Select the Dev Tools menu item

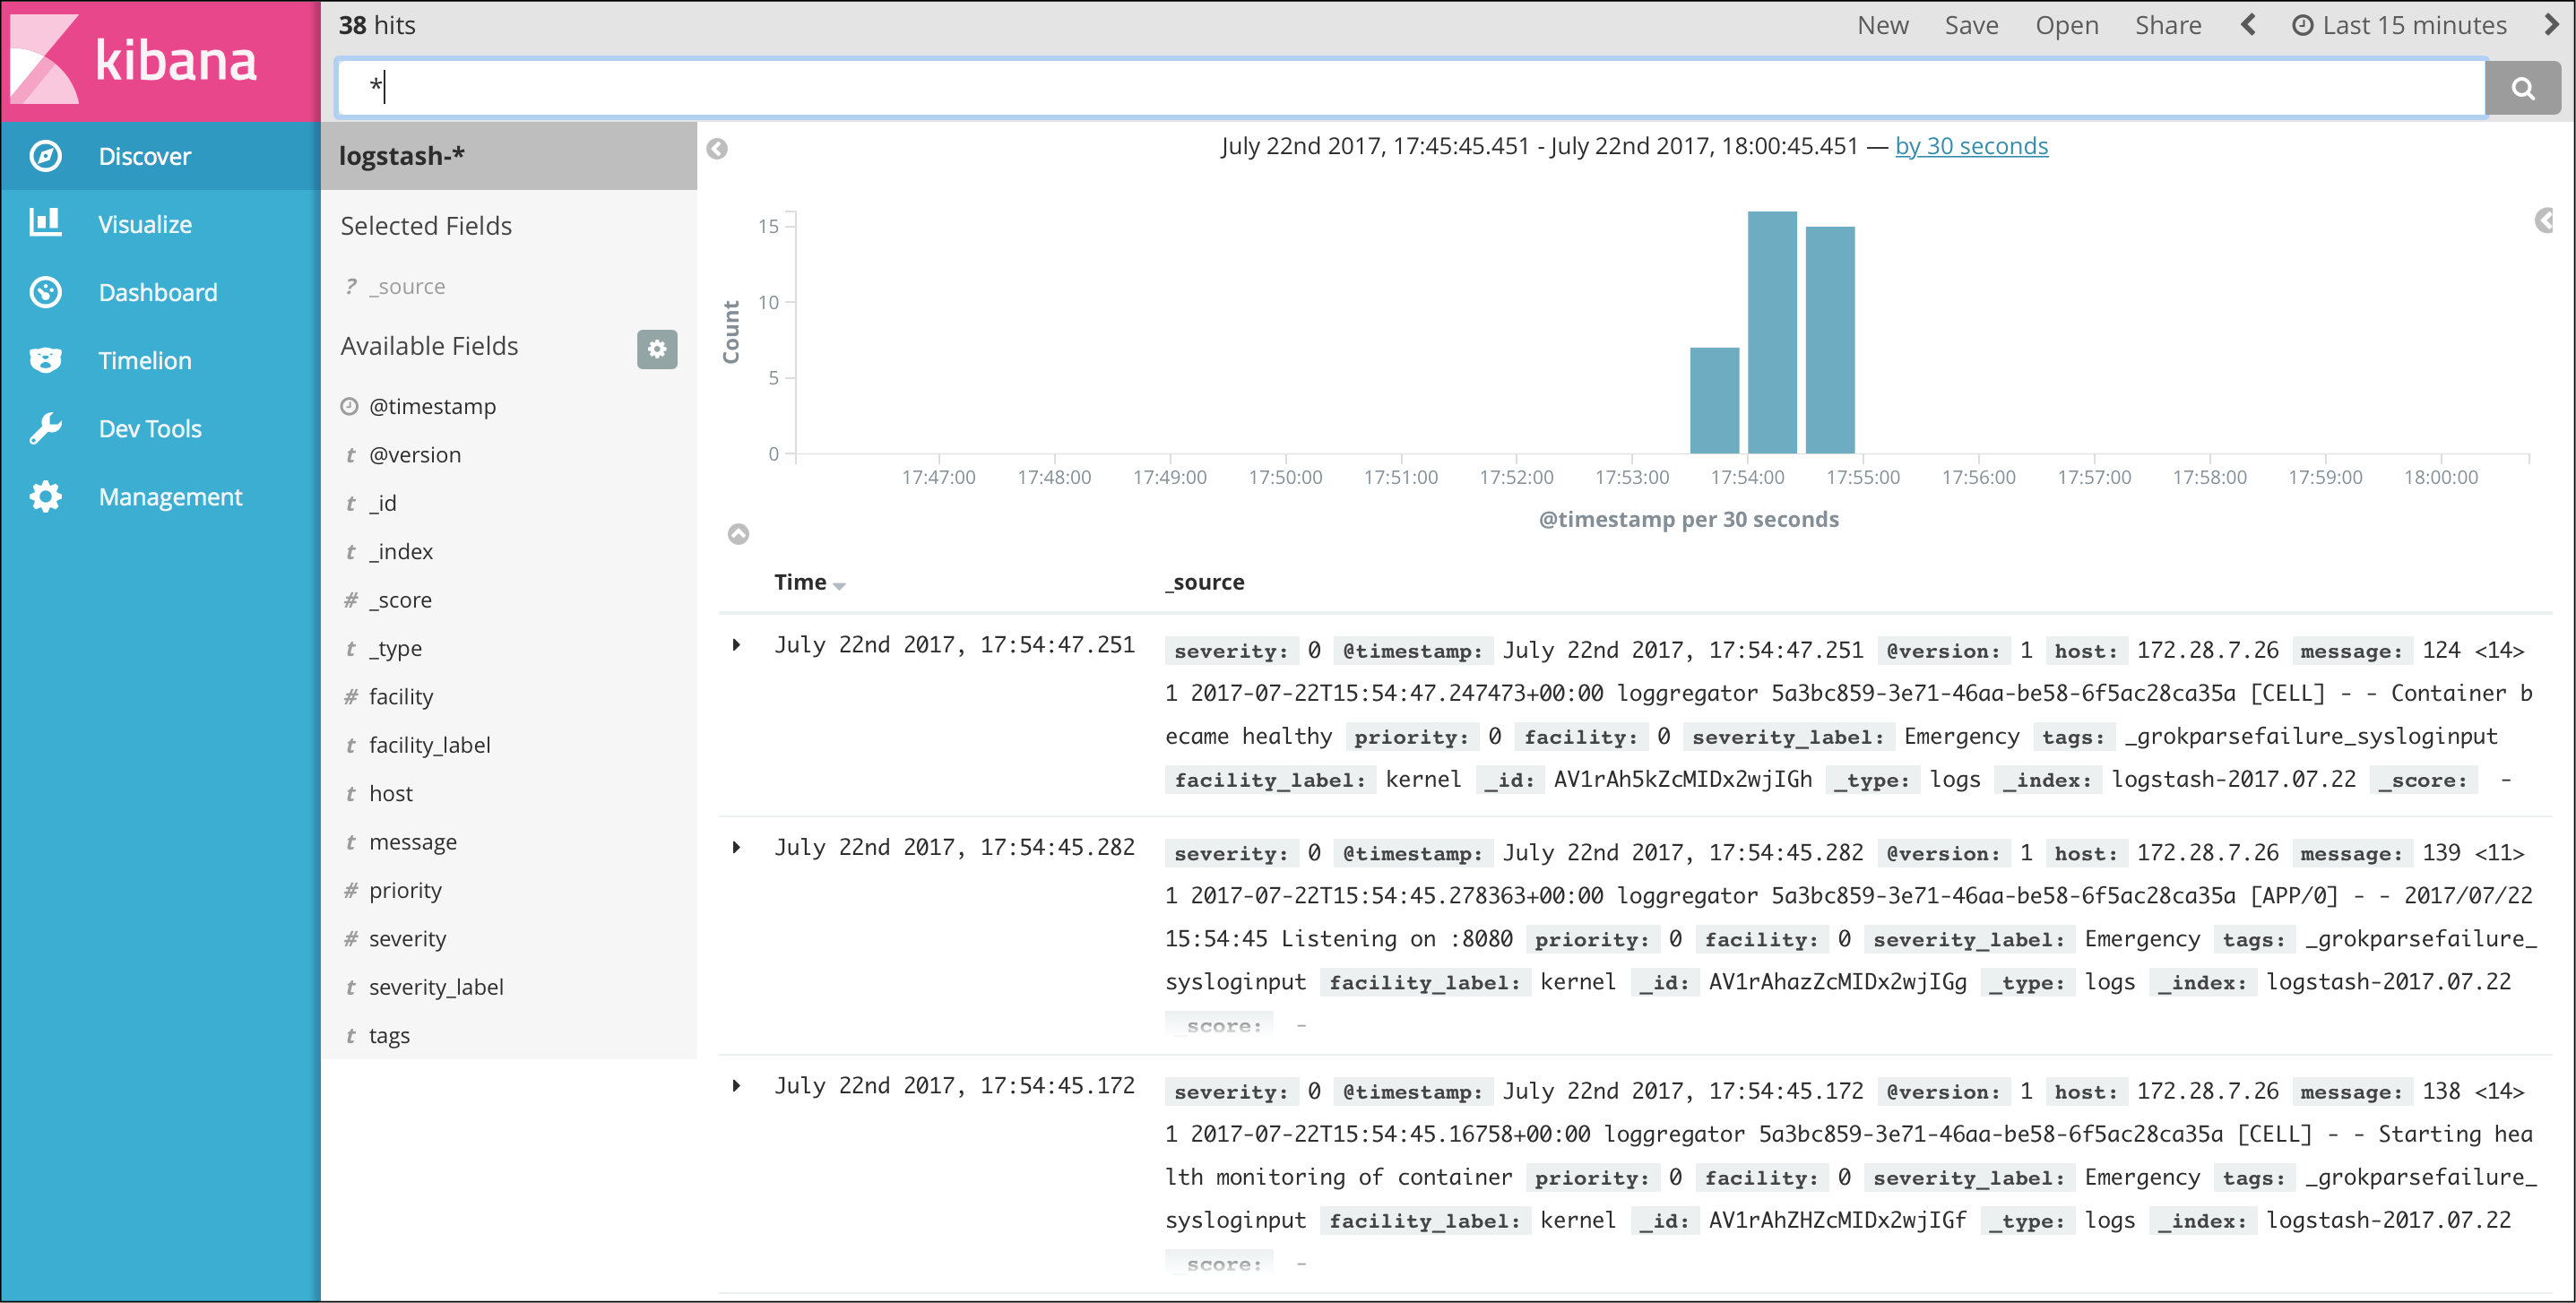click(x=160, y=428)
